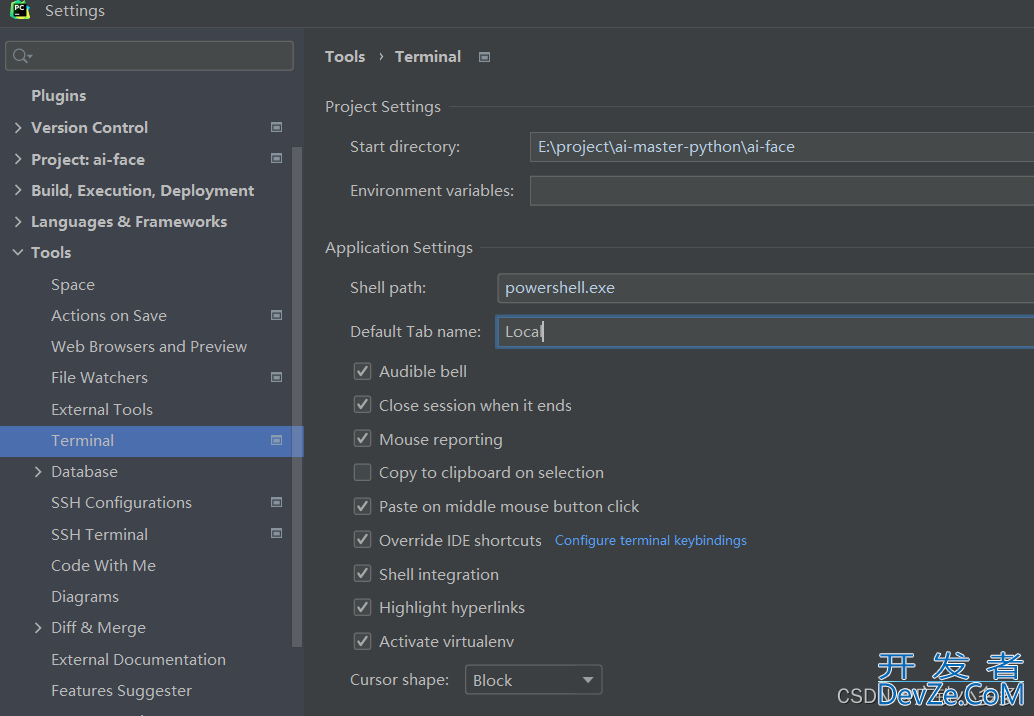Click the Default Tab name field
This screenshot has width=1034, height=716.
coord(766,332)
